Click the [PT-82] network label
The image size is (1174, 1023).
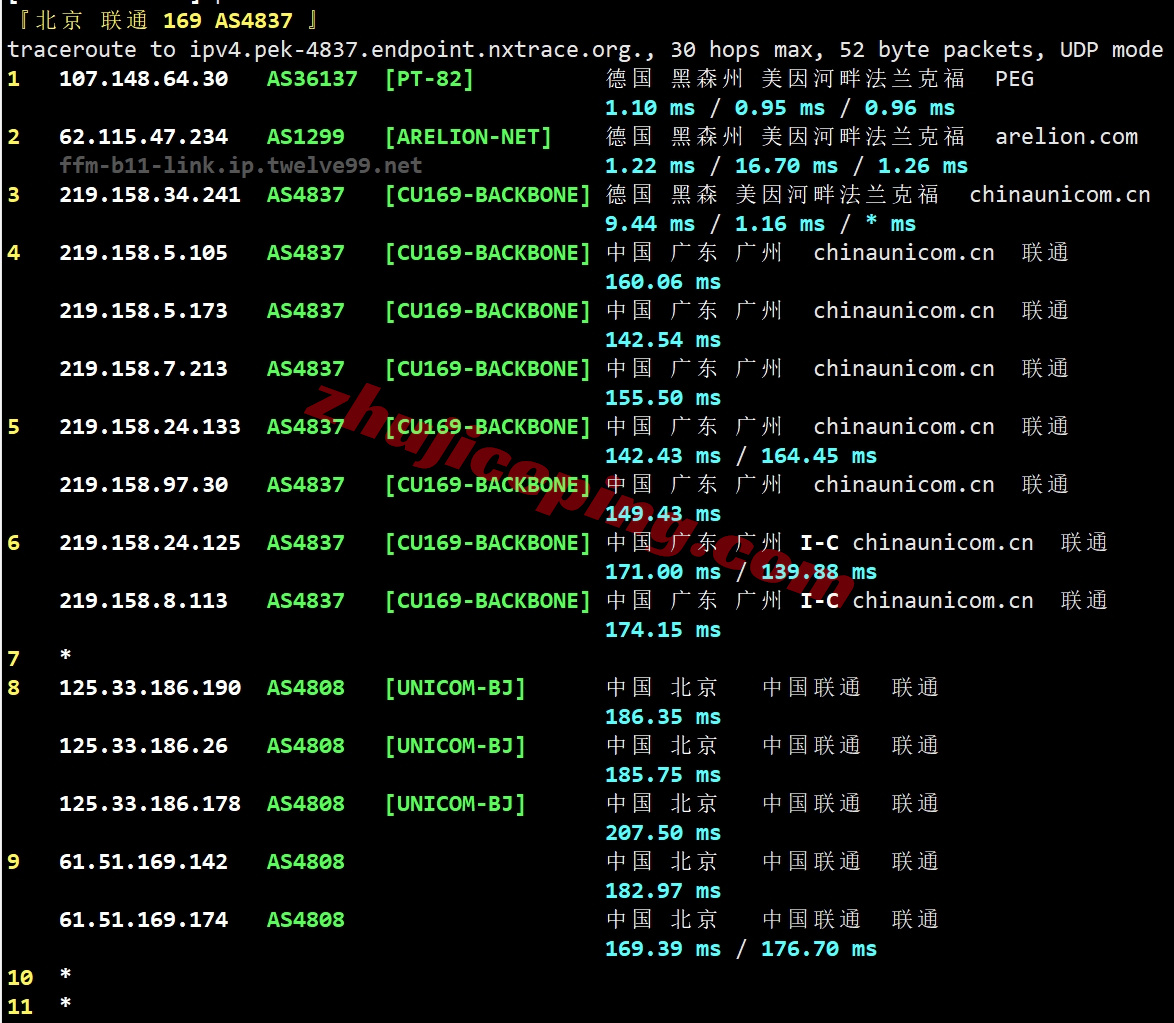pos(428,79)
